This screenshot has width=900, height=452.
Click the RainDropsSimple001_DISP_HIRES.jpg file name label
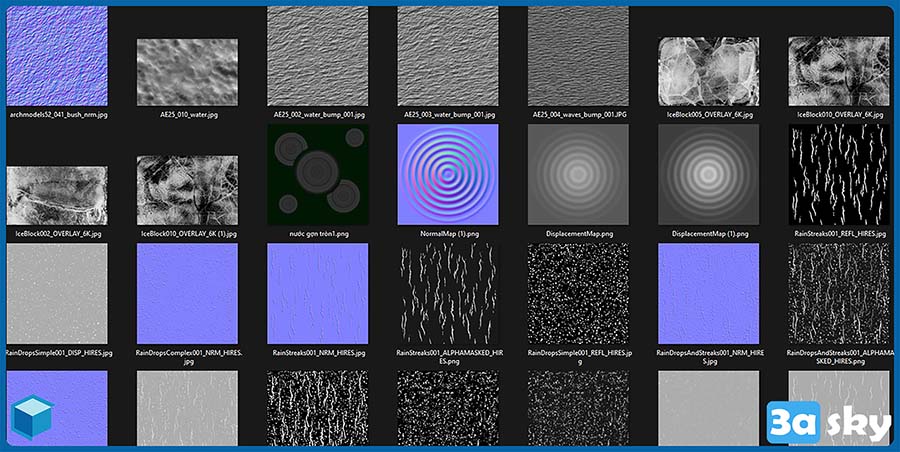click(x=57, y=353)
